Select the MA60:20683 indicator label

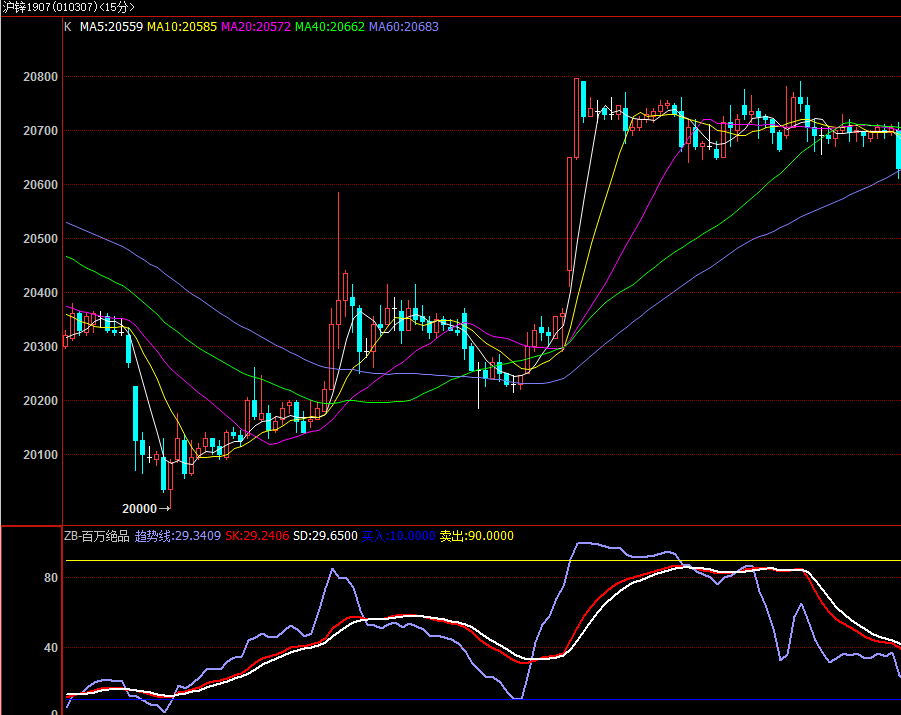[404, 27]
